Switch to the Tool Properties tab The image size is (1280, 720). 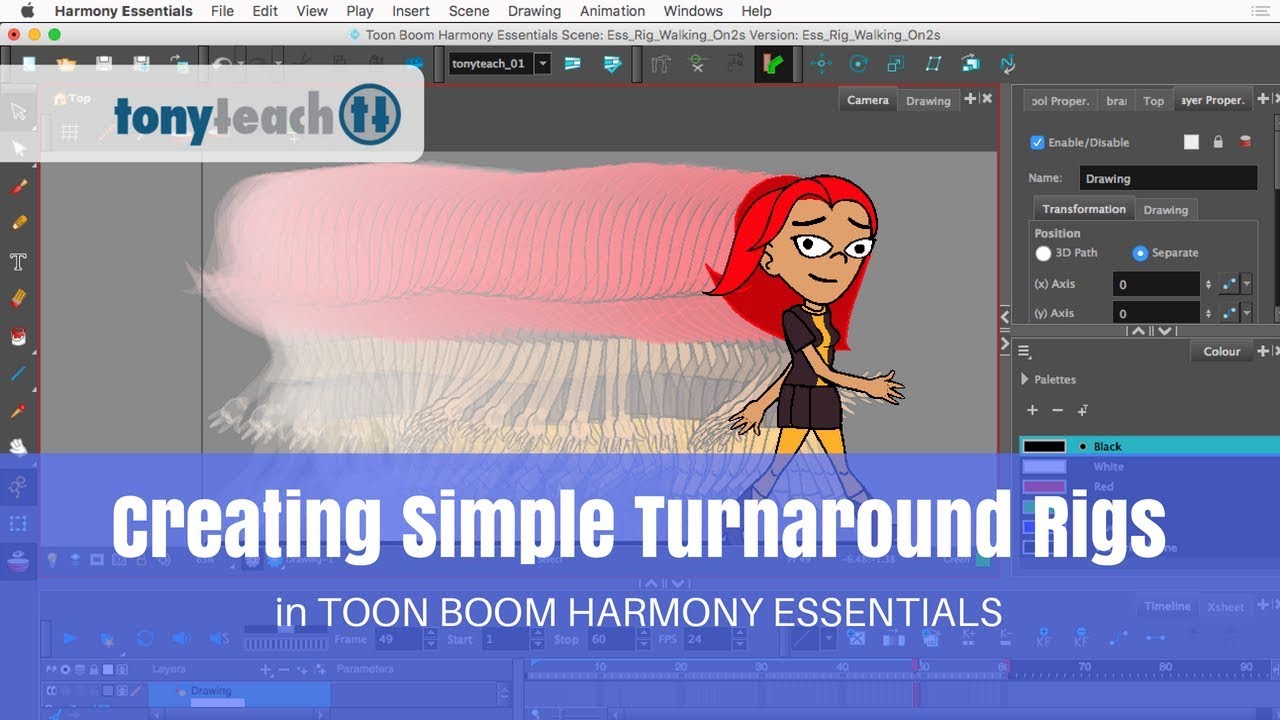point(1060,100)
